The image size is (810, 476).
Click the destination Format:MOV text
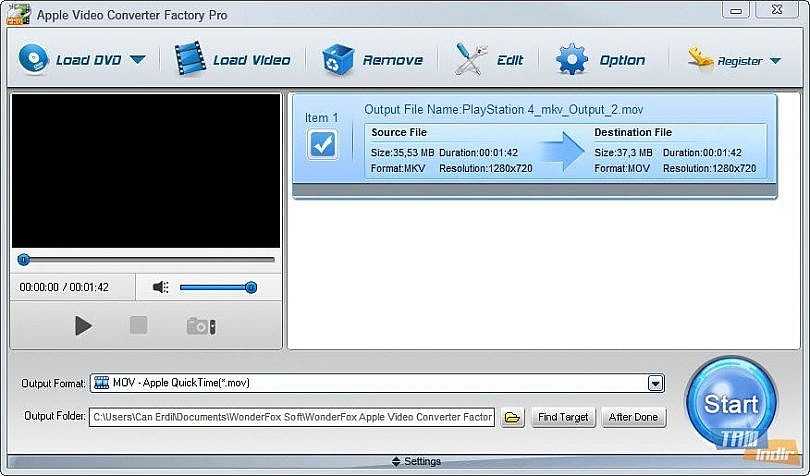[622, 168]
